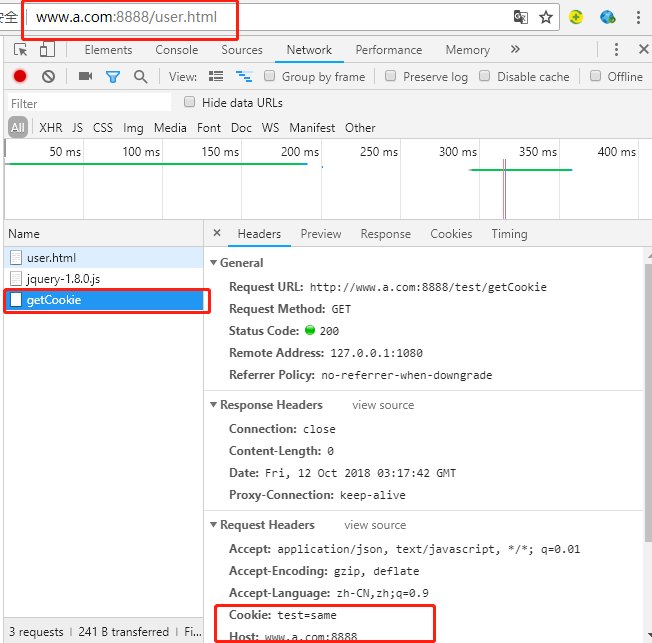Viewport: 652px width, 643px height.
Task: Click the translate page icon in address bar
Action: pyautogui.click(x=521, y=17)
